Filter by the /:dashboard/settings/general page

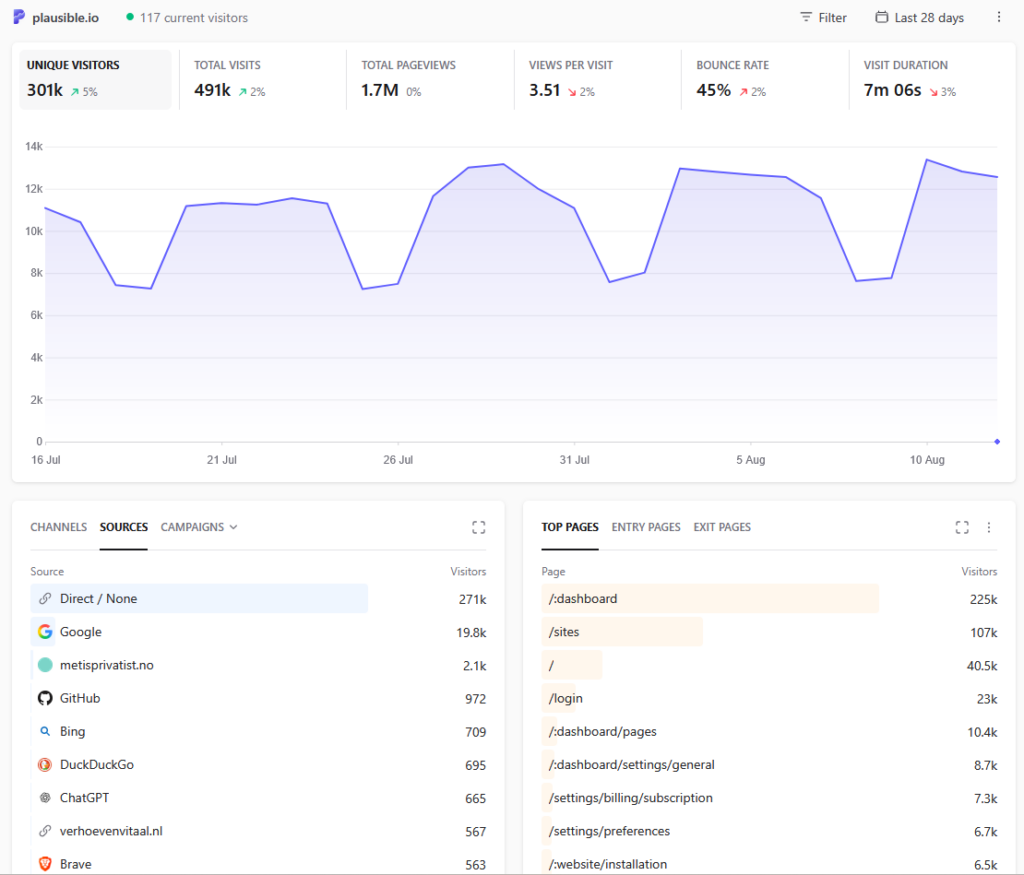pyautogui.click(x=632, y=765)
